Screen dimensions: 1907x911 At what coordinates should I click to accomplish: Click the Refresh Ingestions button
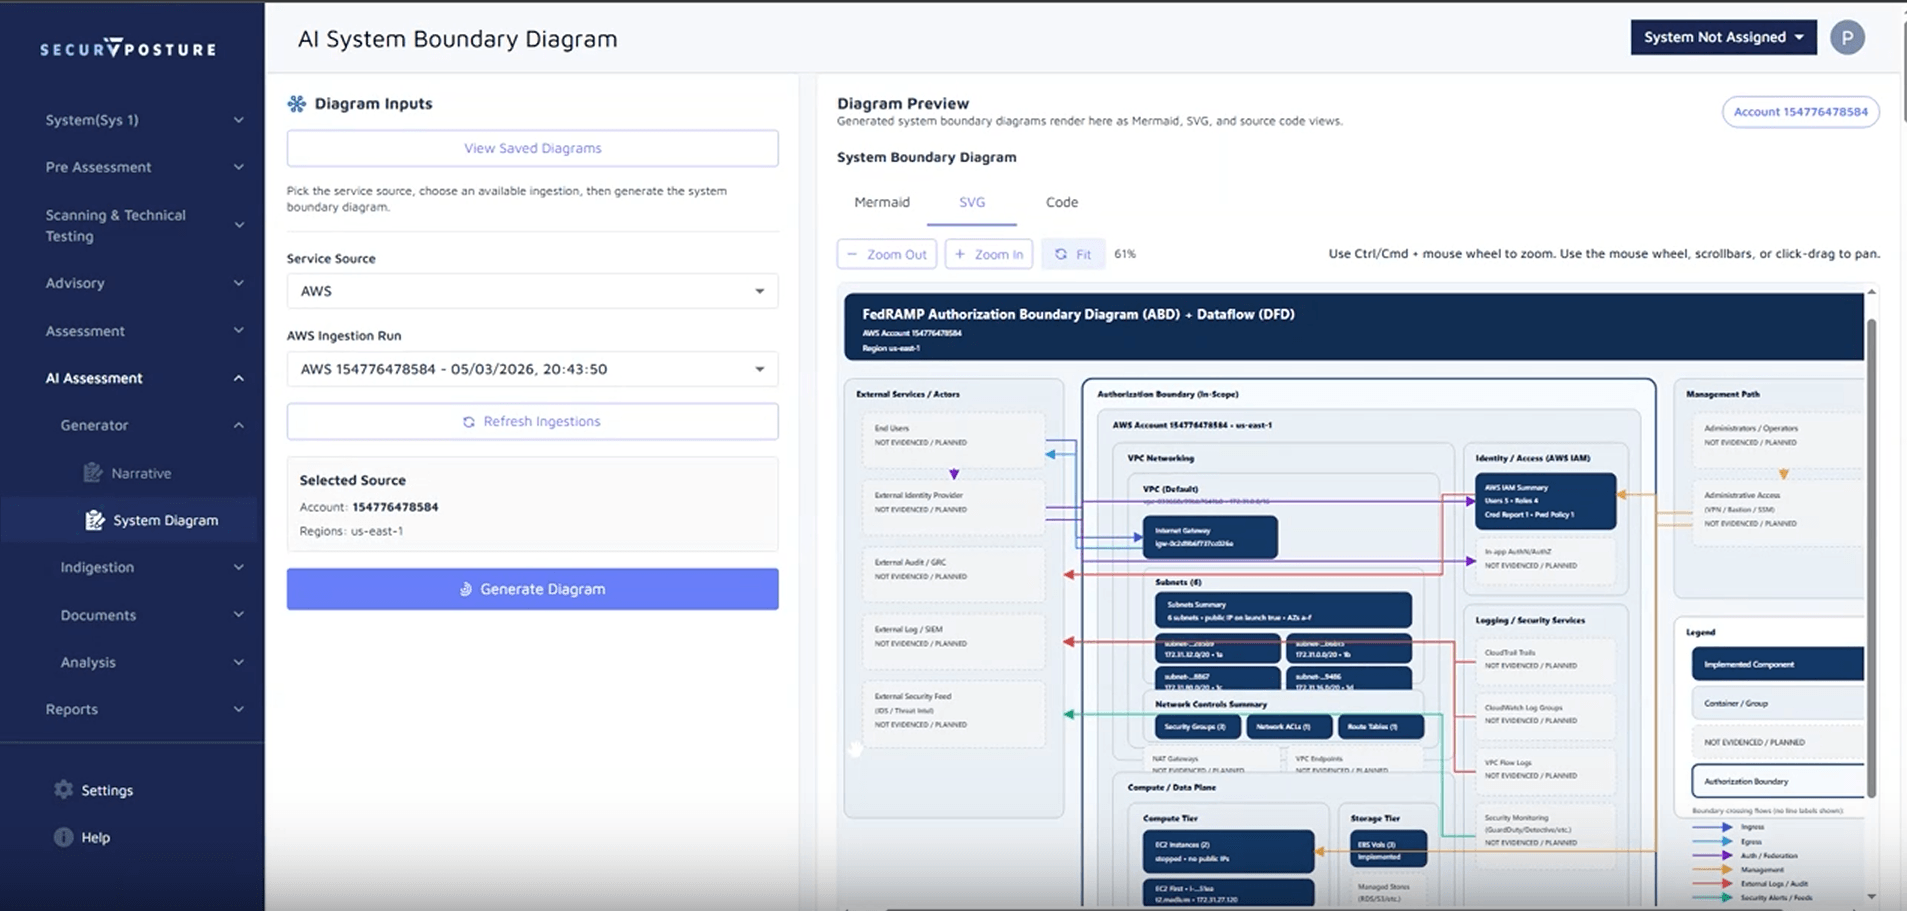[x=532, y=421]
